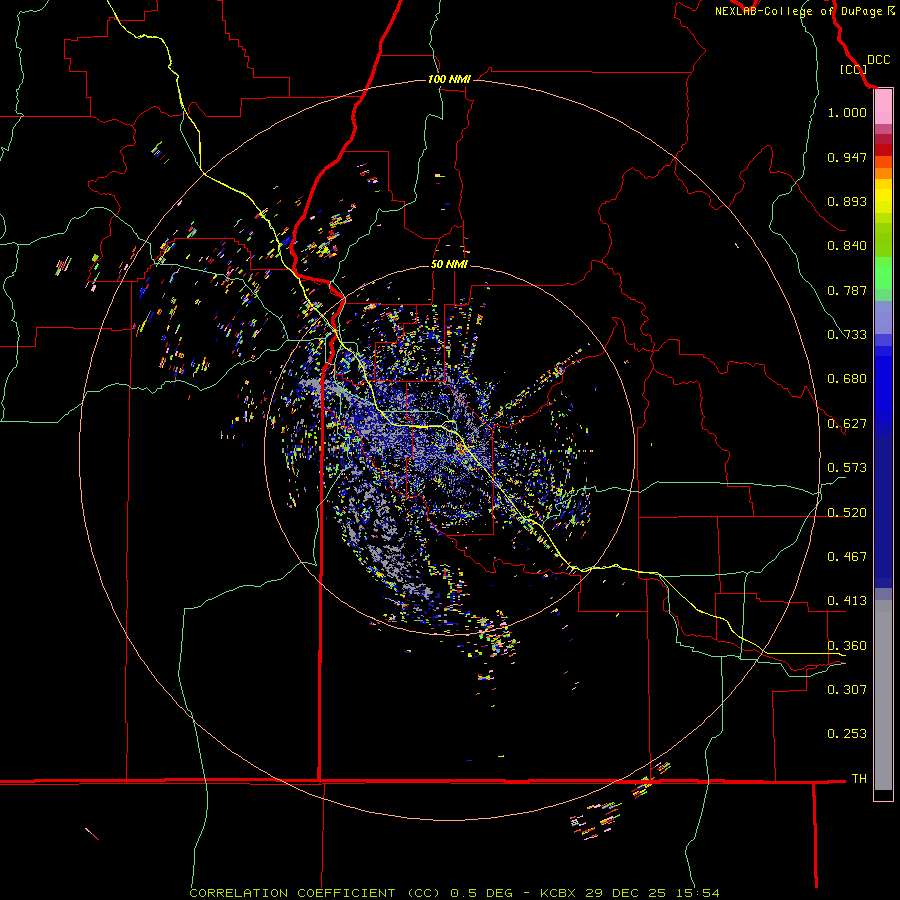900x900 pixels.
Task: Click the 100 NMI range ring label
Action: click(449, 79)
